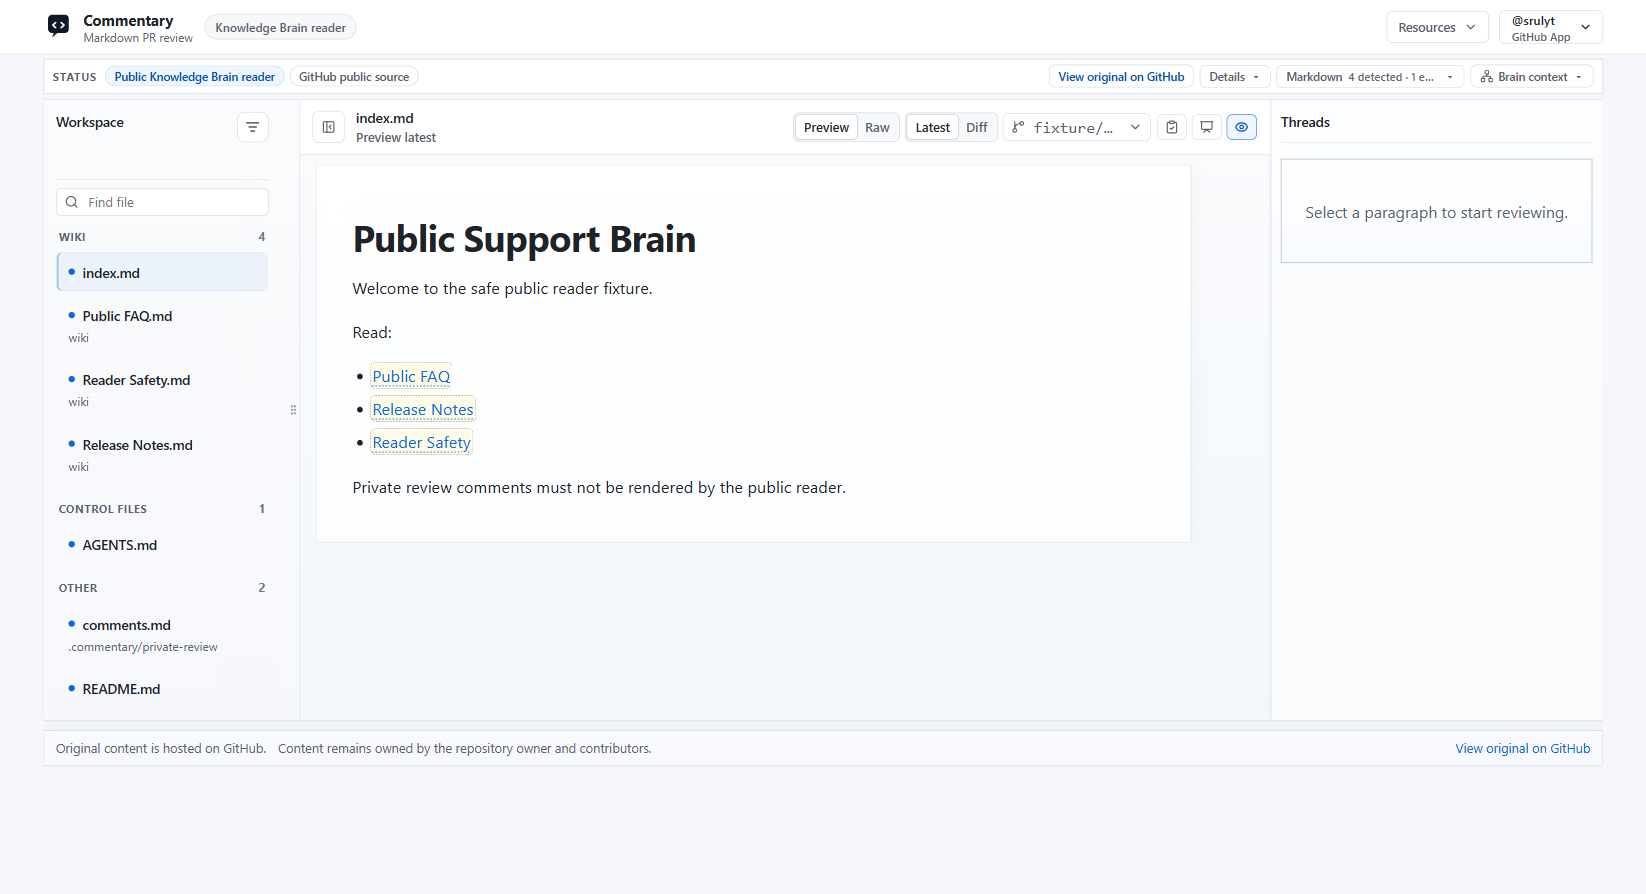Click the Commentary logo icon
This screenshot has height=894, width=1646.
[59, 26]
